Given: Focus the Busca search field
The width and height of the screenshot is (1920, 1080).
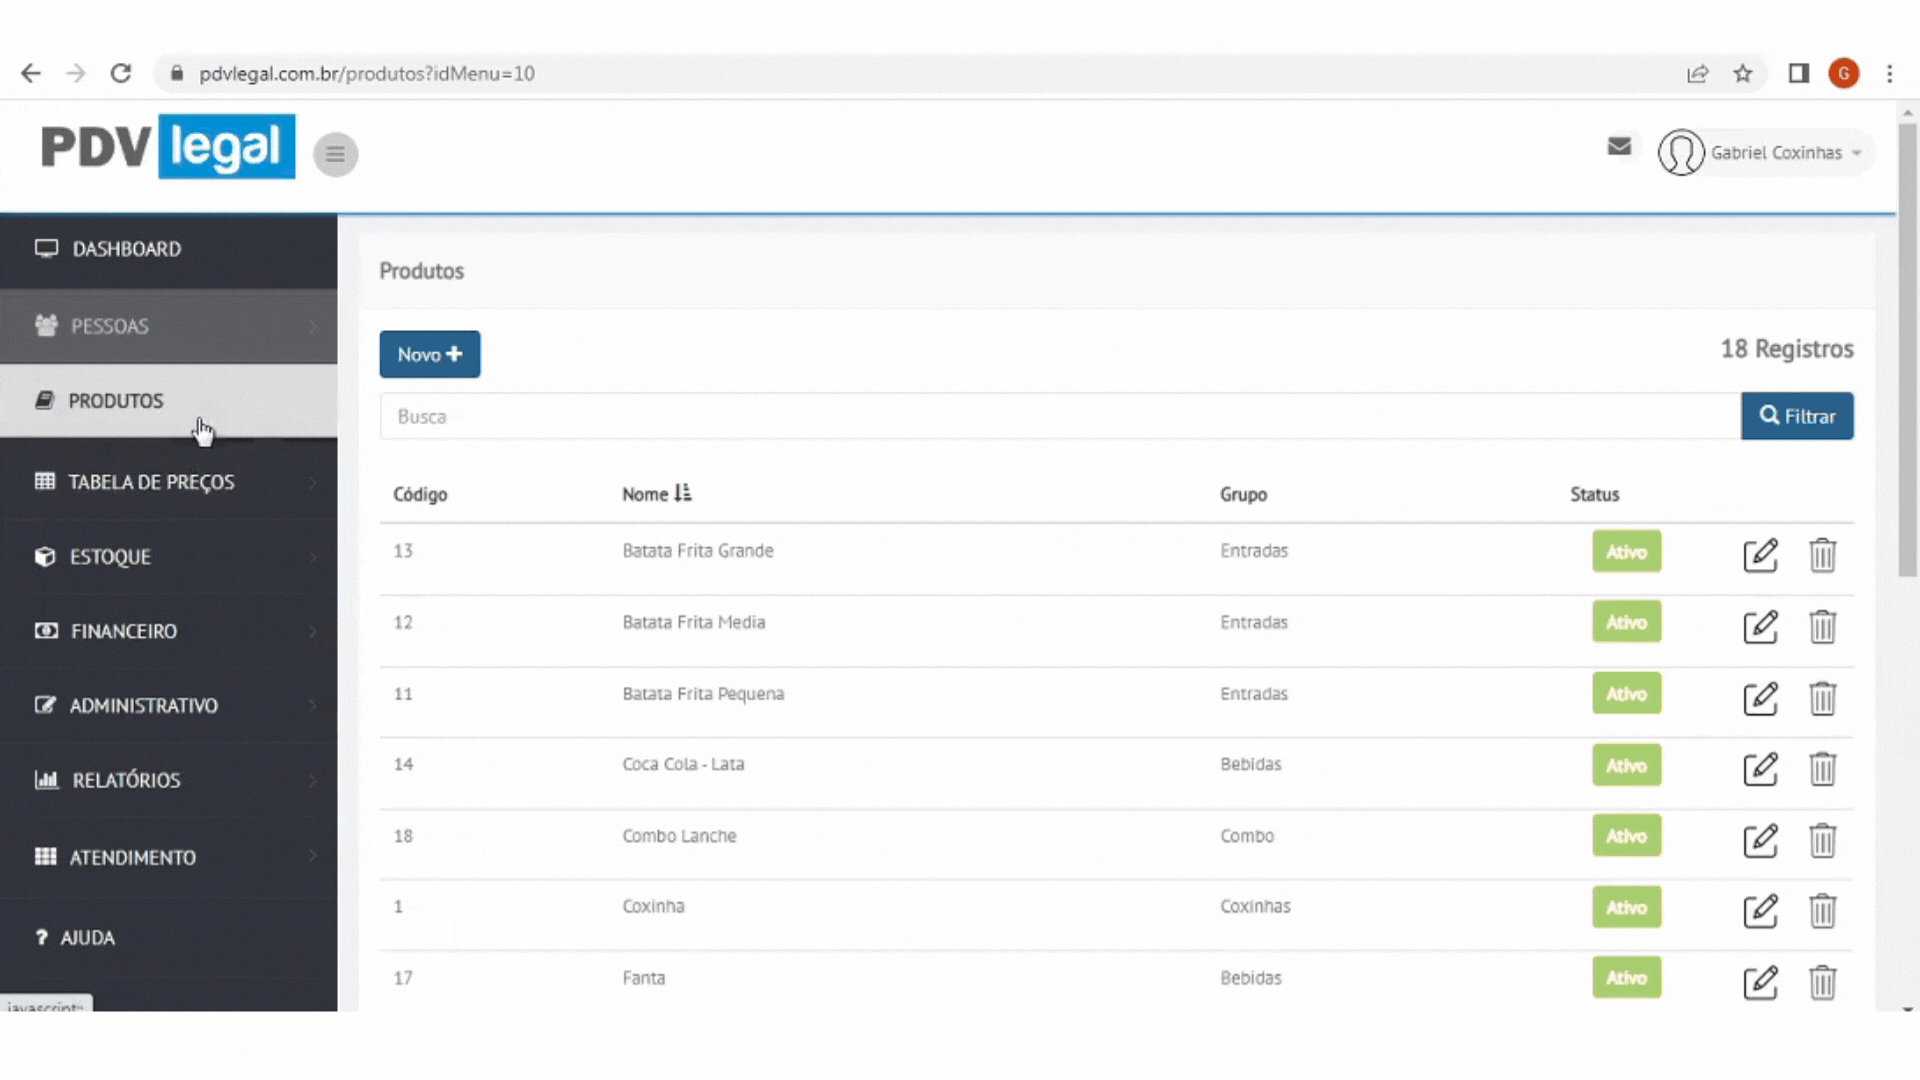Looking at the screenshot, I should (x=1058, y=417).
